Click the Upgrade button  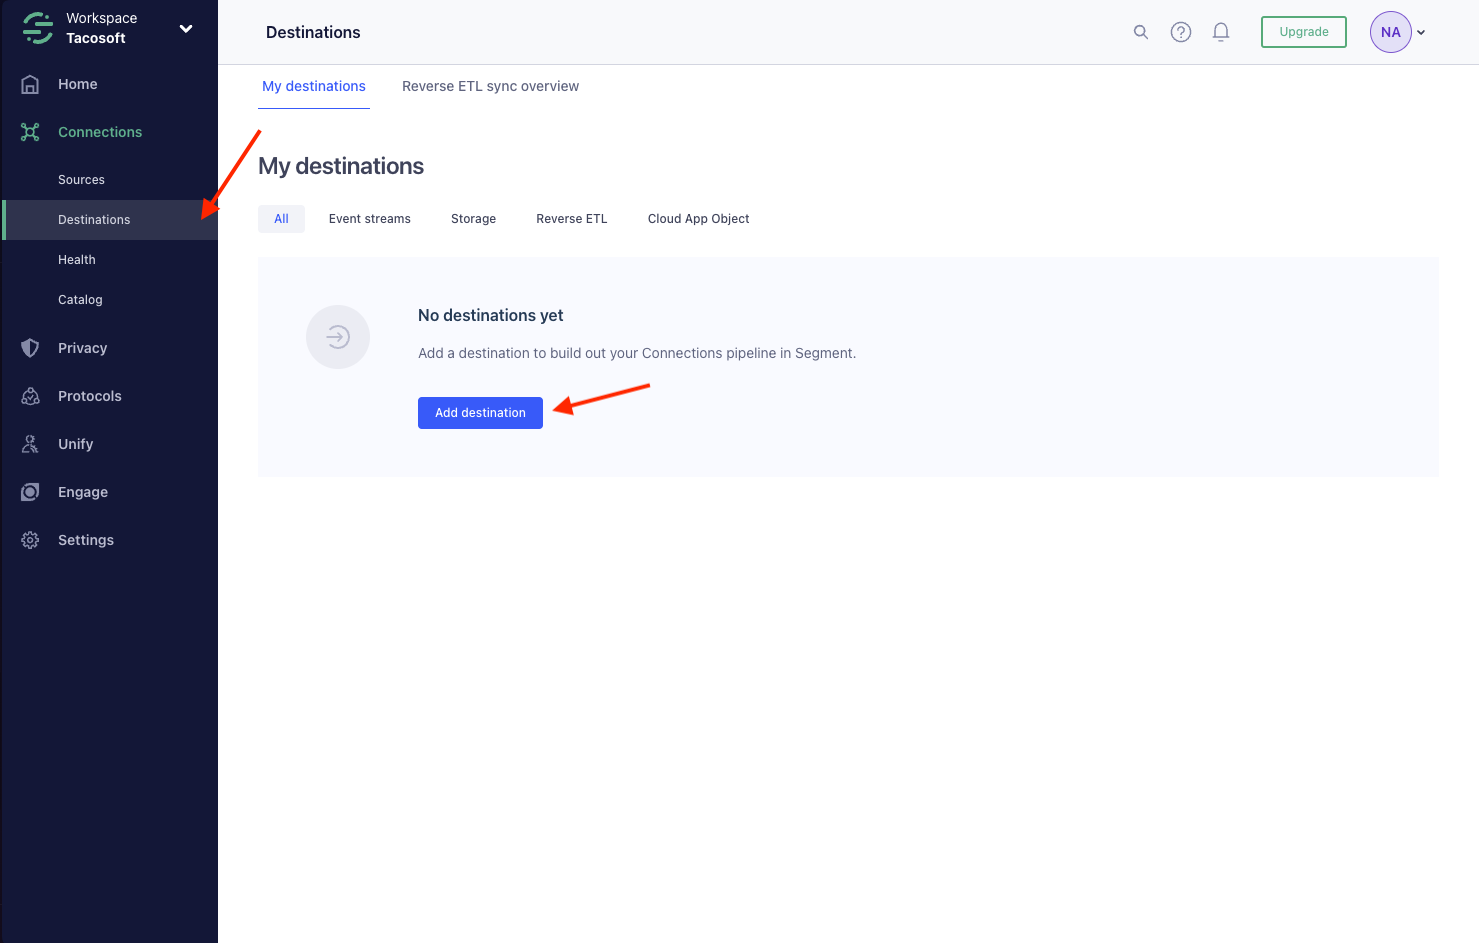[1303, 31]
